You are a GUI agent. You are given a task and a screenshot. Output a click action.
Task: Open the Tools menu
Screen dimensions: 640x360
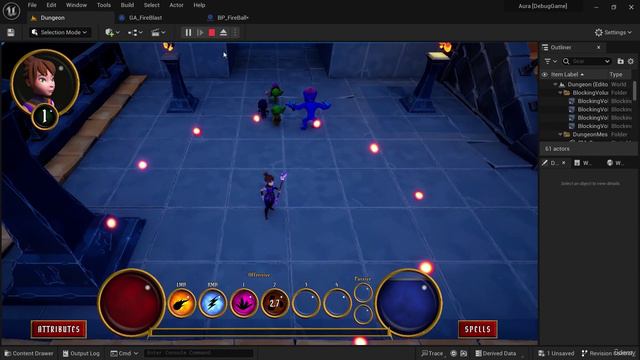tap(104, 5)
